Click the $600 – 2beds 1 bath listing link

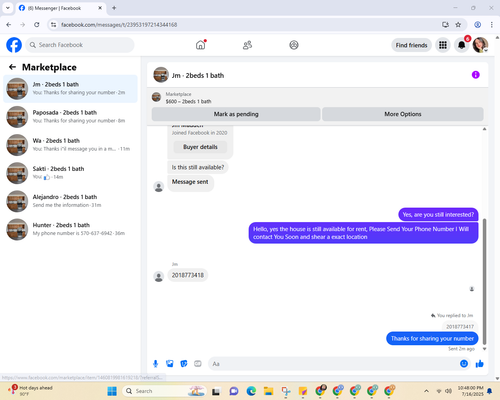pyautogui.click(x=188, y=101)
